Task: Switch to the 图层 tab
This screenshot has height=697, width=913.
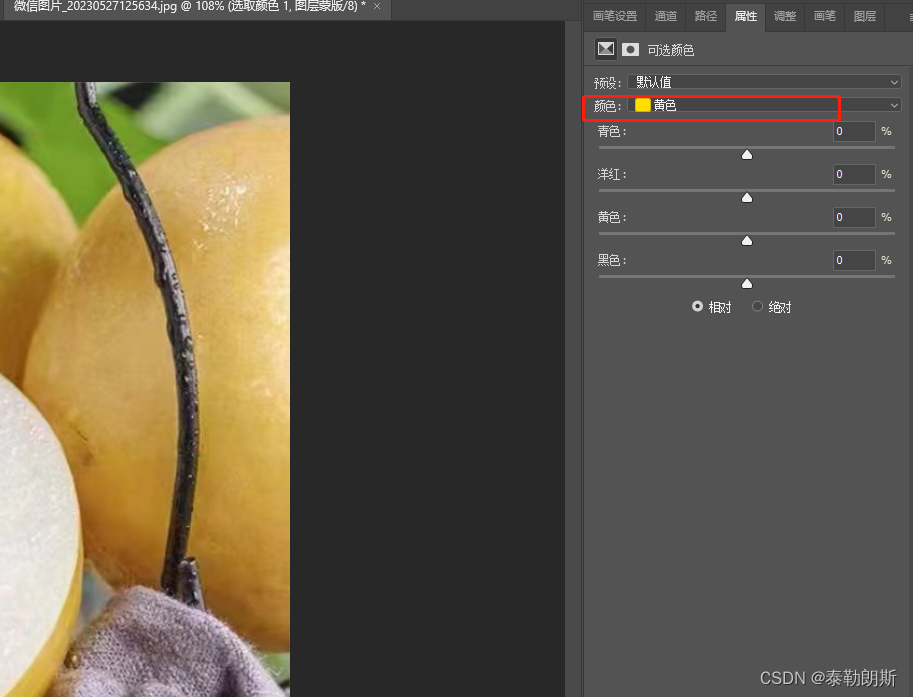Action: (x=865, y=16)
